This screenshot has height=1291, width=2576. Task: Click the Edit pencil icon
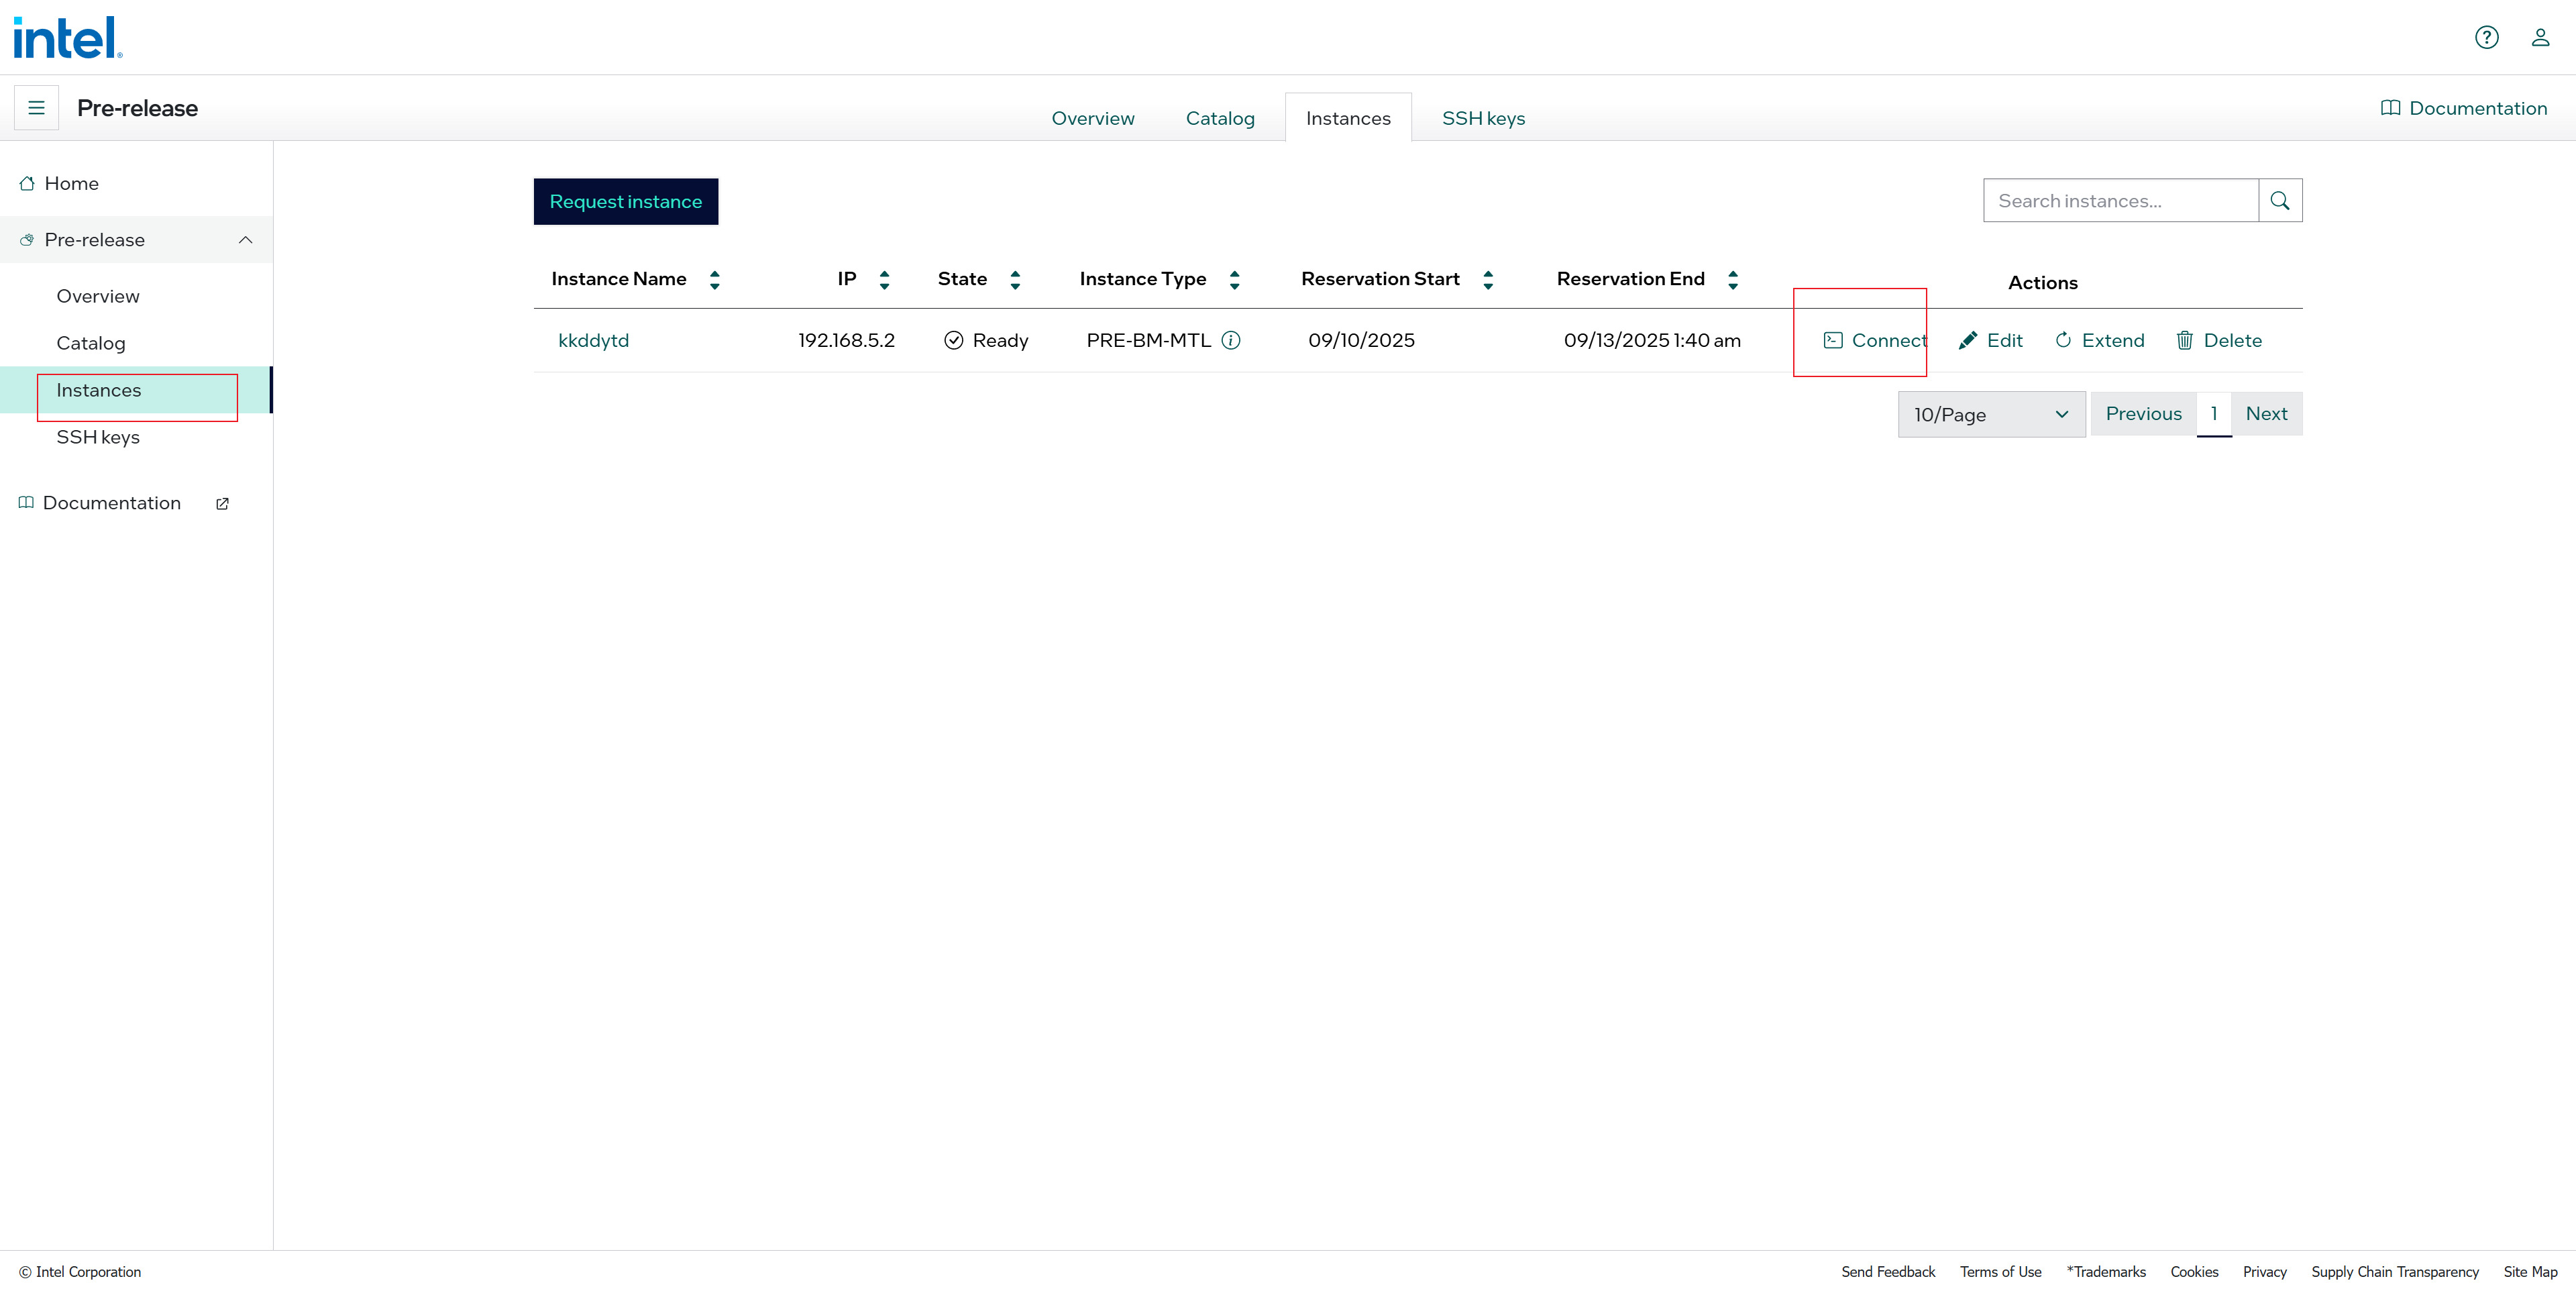coord(1967,340)
